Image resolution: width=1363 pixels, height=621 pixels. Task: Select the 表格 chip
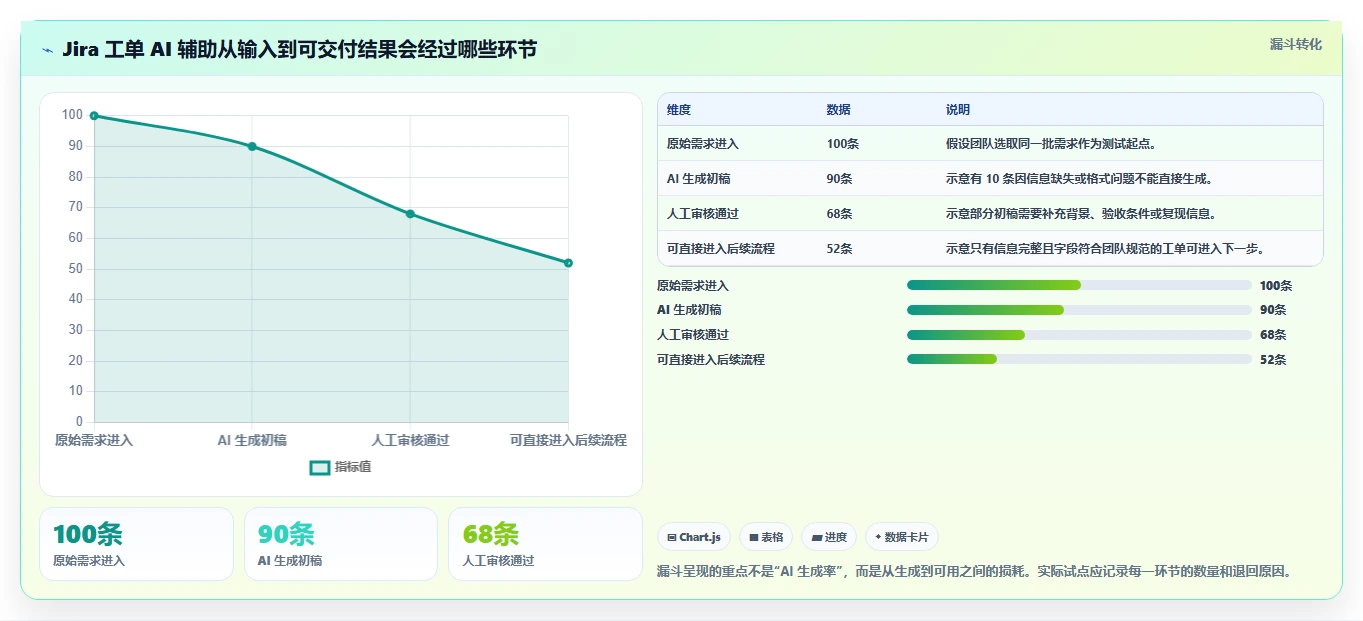coord(766,537)
